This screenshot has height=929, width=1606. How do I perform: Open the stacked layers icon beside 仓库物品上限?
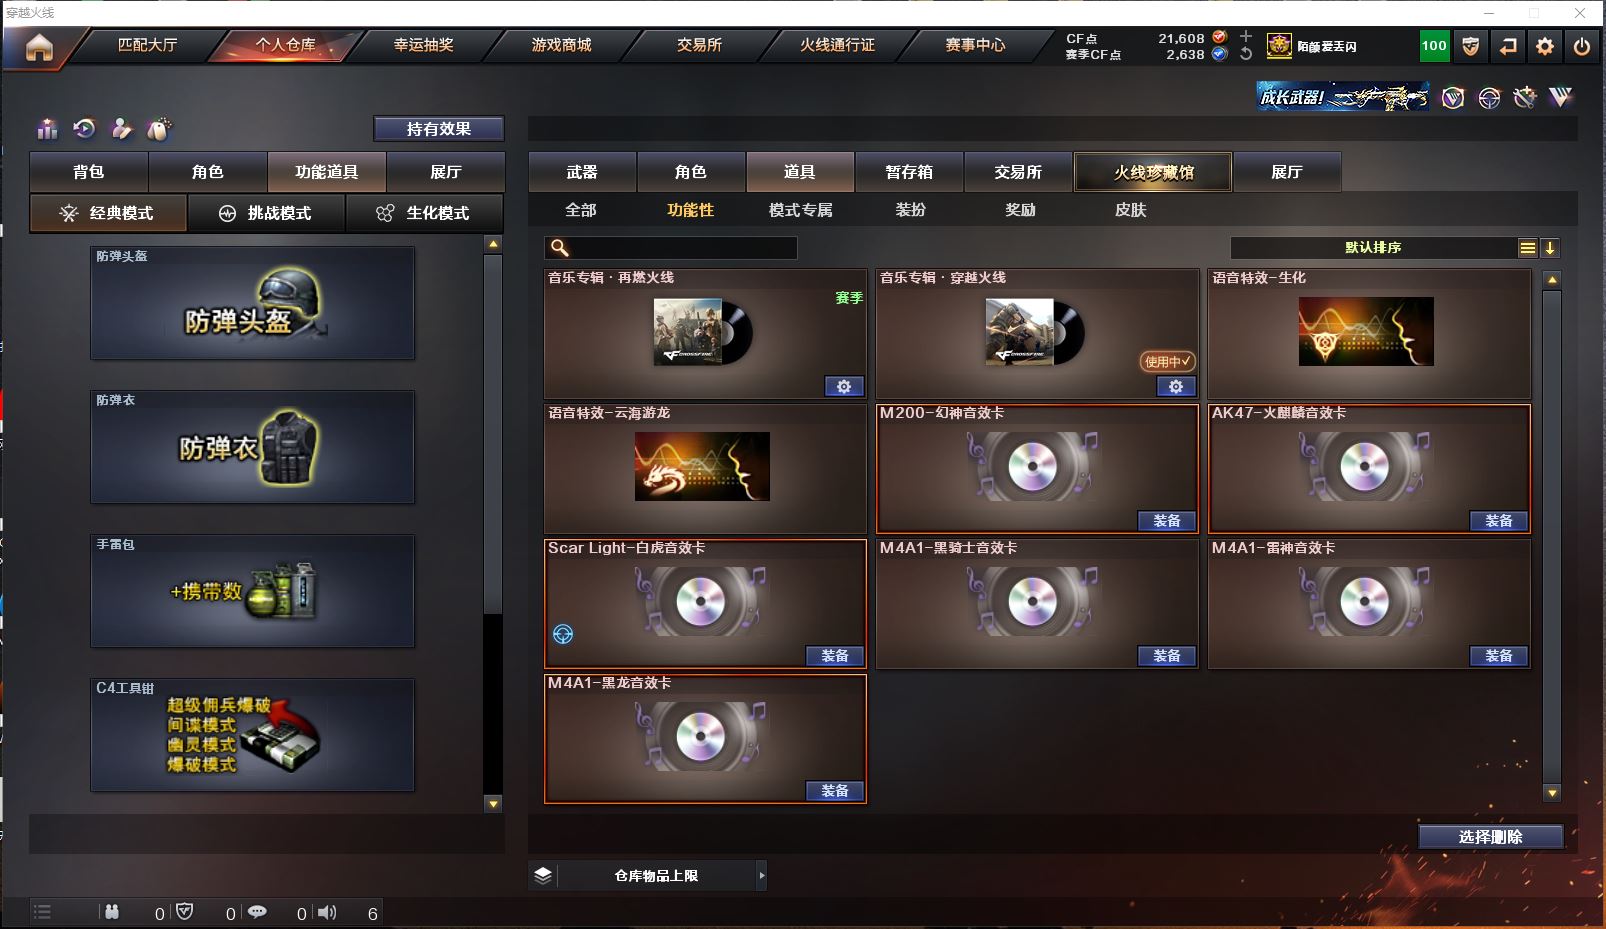[543, 875]
